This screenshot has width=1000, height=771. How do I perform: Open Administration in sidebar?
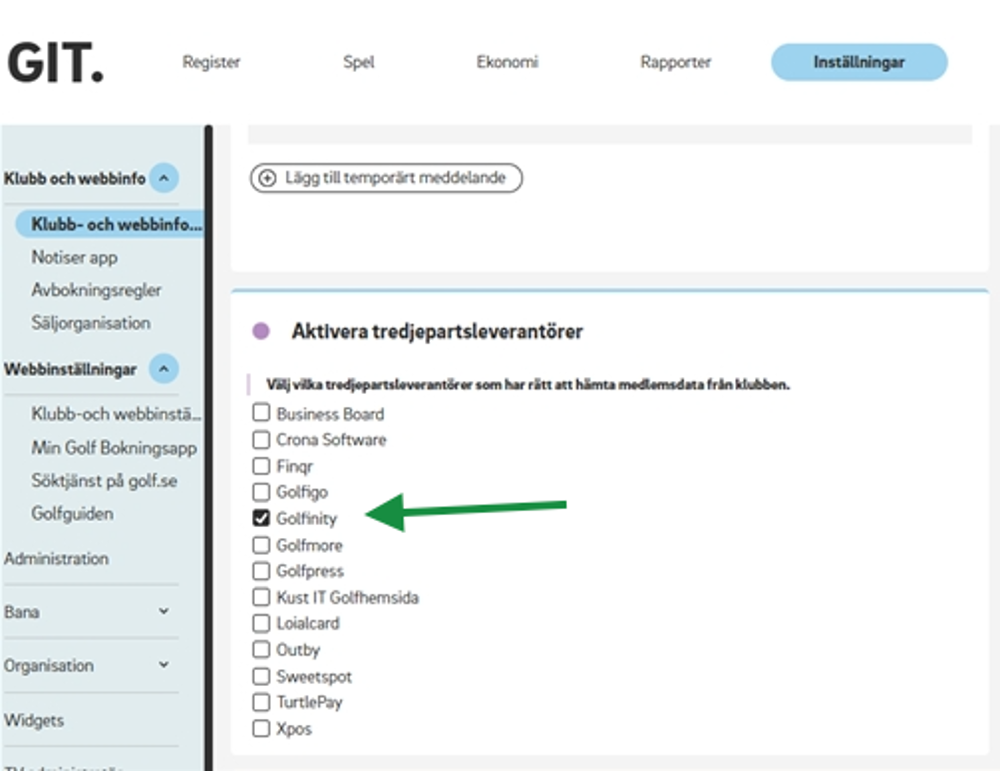click(56, 559)
